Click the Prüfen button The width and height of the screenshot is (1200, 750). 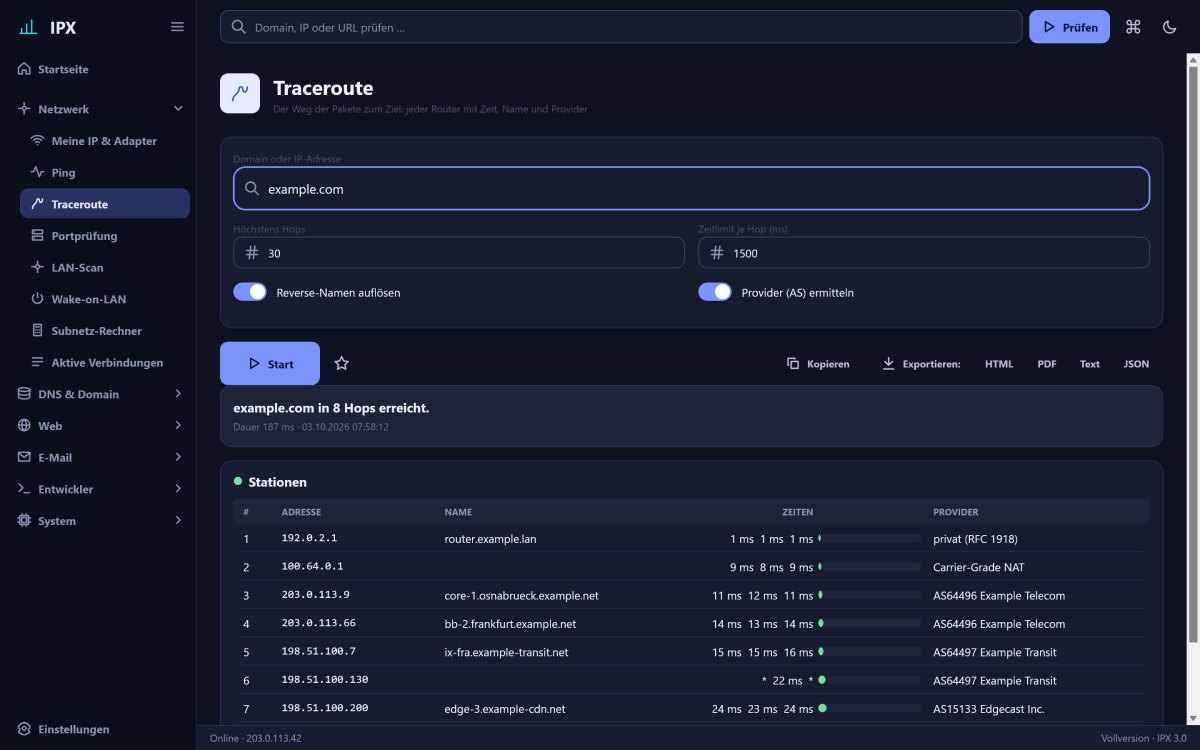(x=1069, y=27)
